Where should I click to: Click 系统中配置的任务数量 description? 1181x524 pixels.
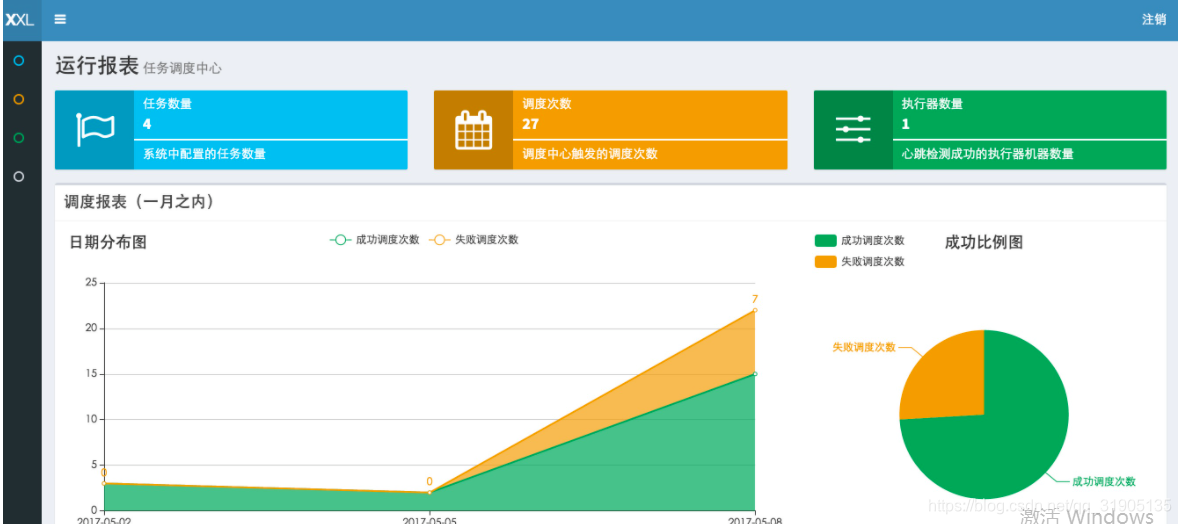point(204,154)
